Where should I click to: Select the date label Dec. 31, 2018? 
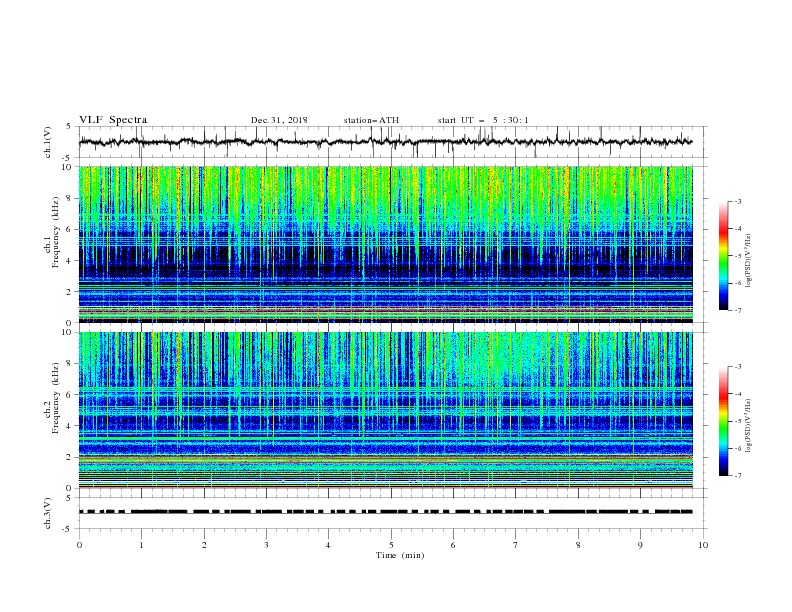279,120
